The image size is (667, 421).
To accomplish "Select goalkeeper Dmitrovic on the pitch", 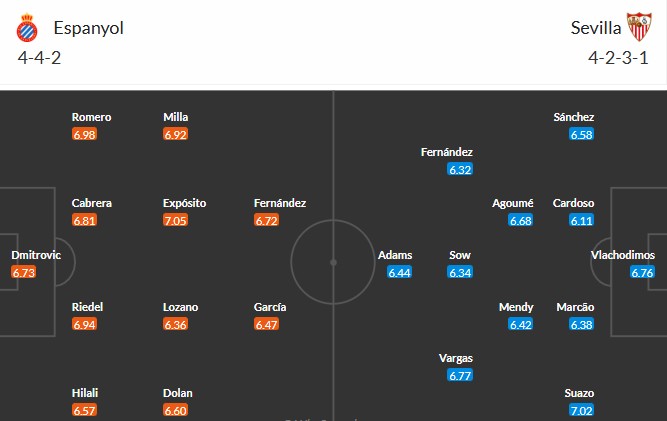I will point(35,255).
